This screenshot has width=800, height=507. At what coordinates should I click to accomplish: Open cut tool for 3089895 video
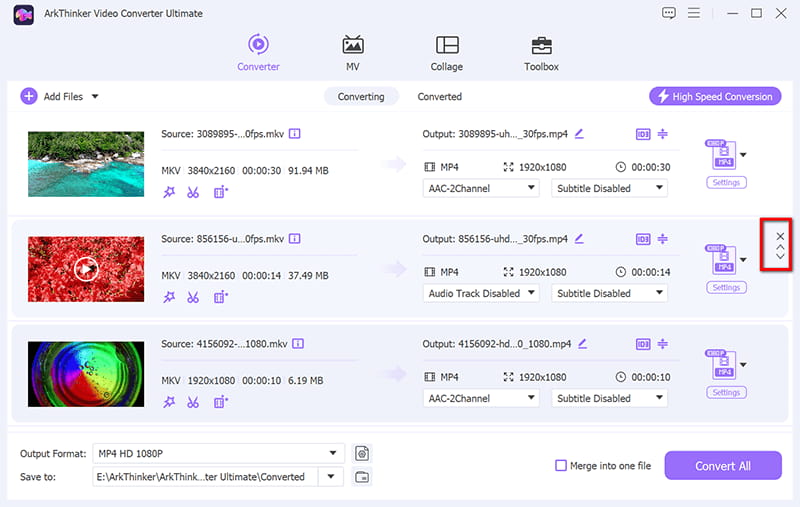click(x=192, y=192)
